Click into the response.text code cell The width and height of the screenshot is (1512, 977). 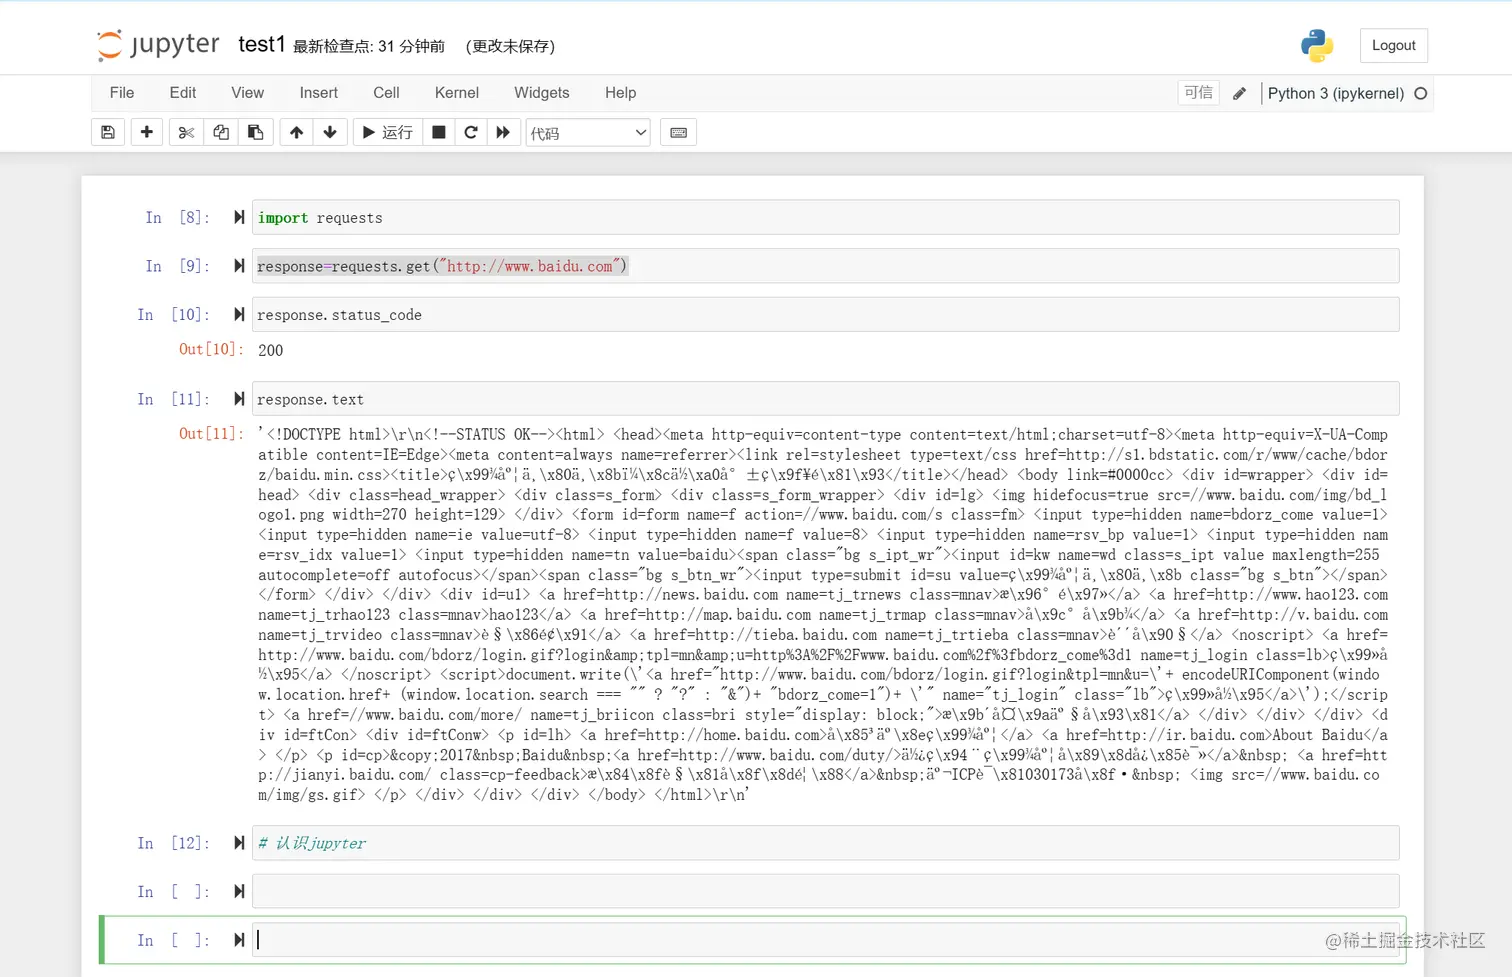(x=825, y=399)
